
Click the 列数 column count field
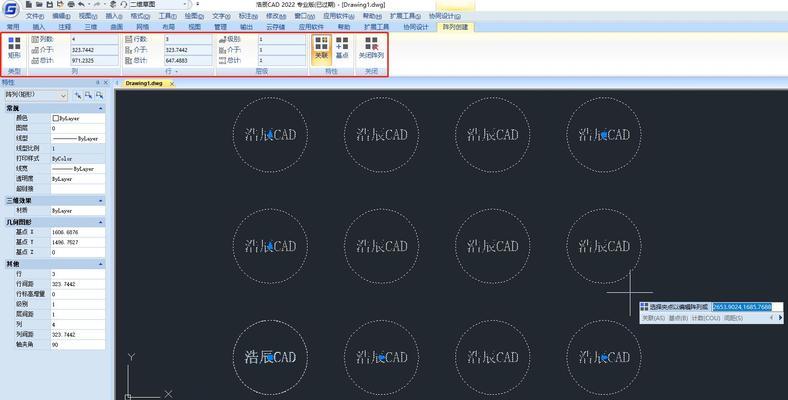click(94, 39)
